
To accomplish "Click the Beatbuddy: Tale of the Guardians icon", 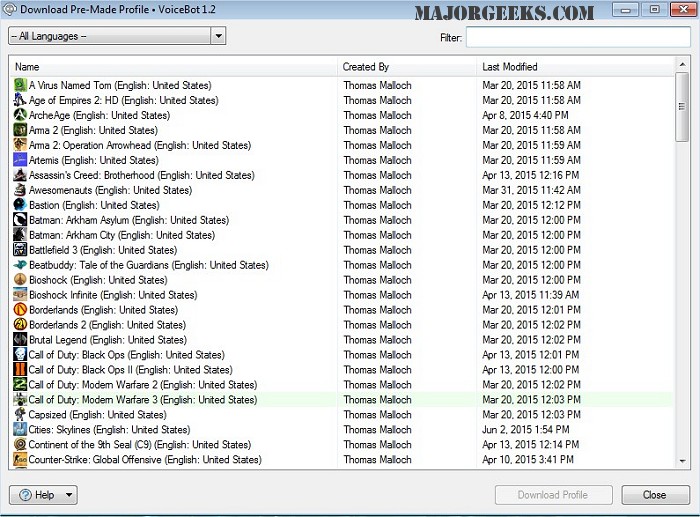I will (20, 265).
